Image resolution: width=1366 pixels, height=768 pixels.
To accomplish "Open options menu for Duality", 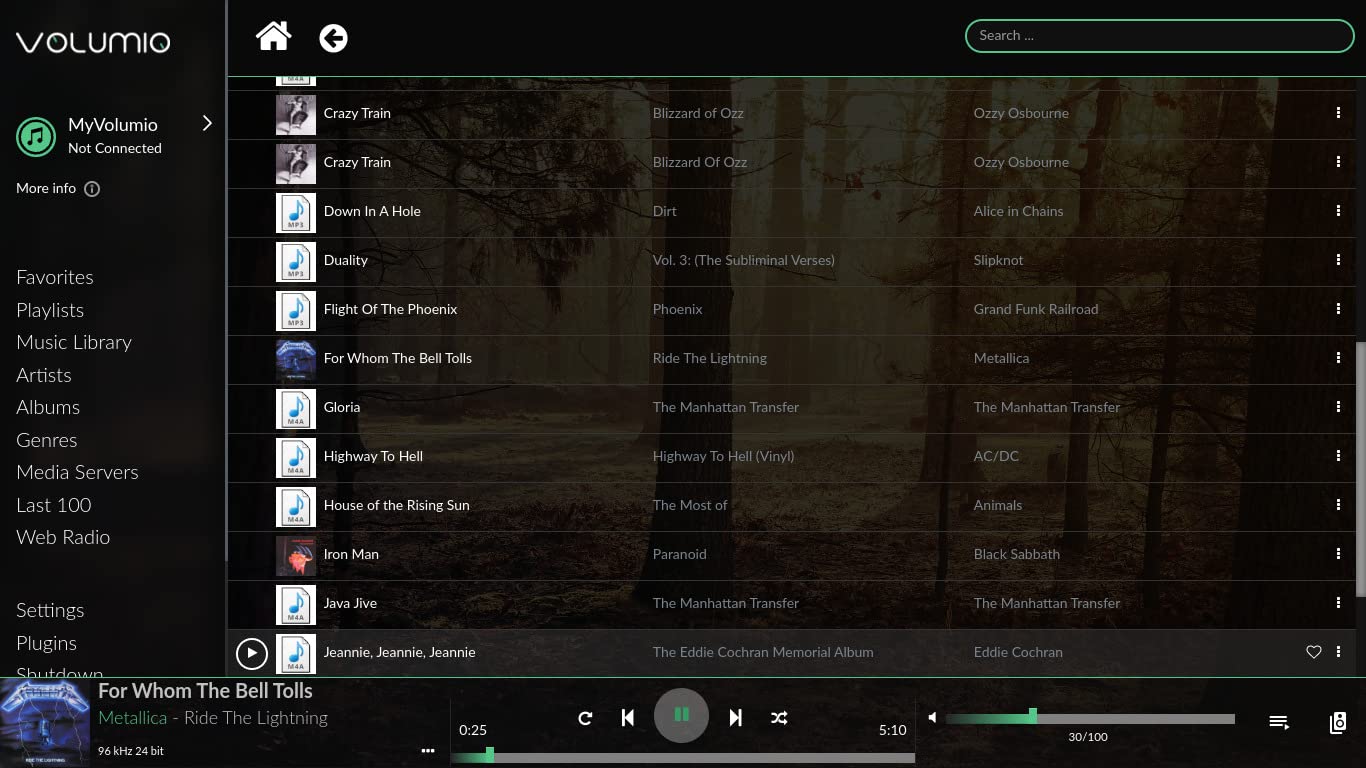I will [x=1338, y=260].
